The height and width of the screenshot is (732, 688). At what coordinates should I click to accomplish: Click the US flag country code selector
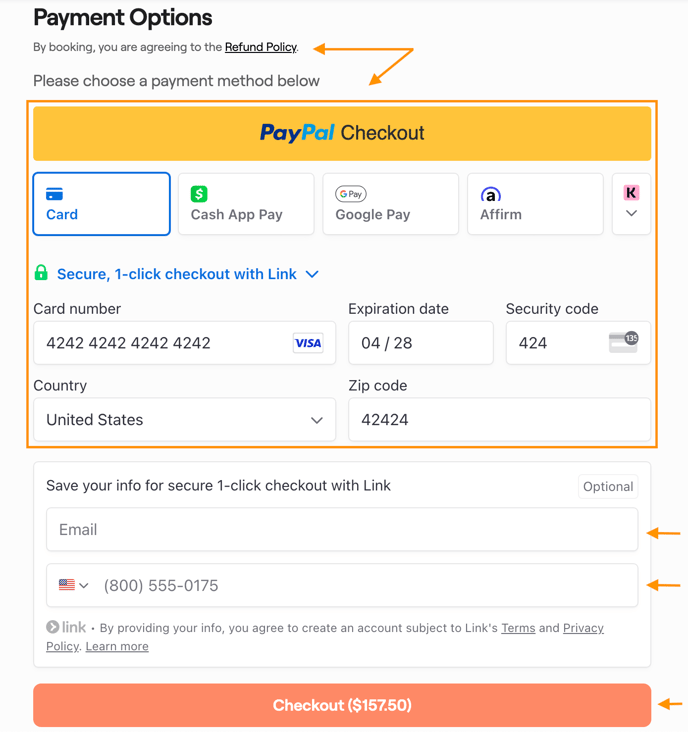73,585
